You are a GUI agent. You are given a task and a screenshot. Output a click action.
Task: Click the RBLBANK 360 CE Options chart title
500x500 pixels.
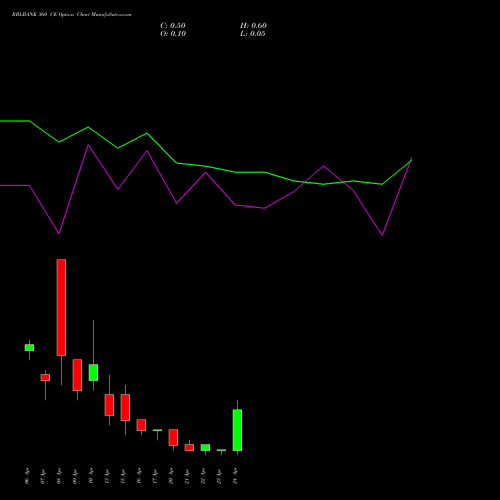pos(71,15)
